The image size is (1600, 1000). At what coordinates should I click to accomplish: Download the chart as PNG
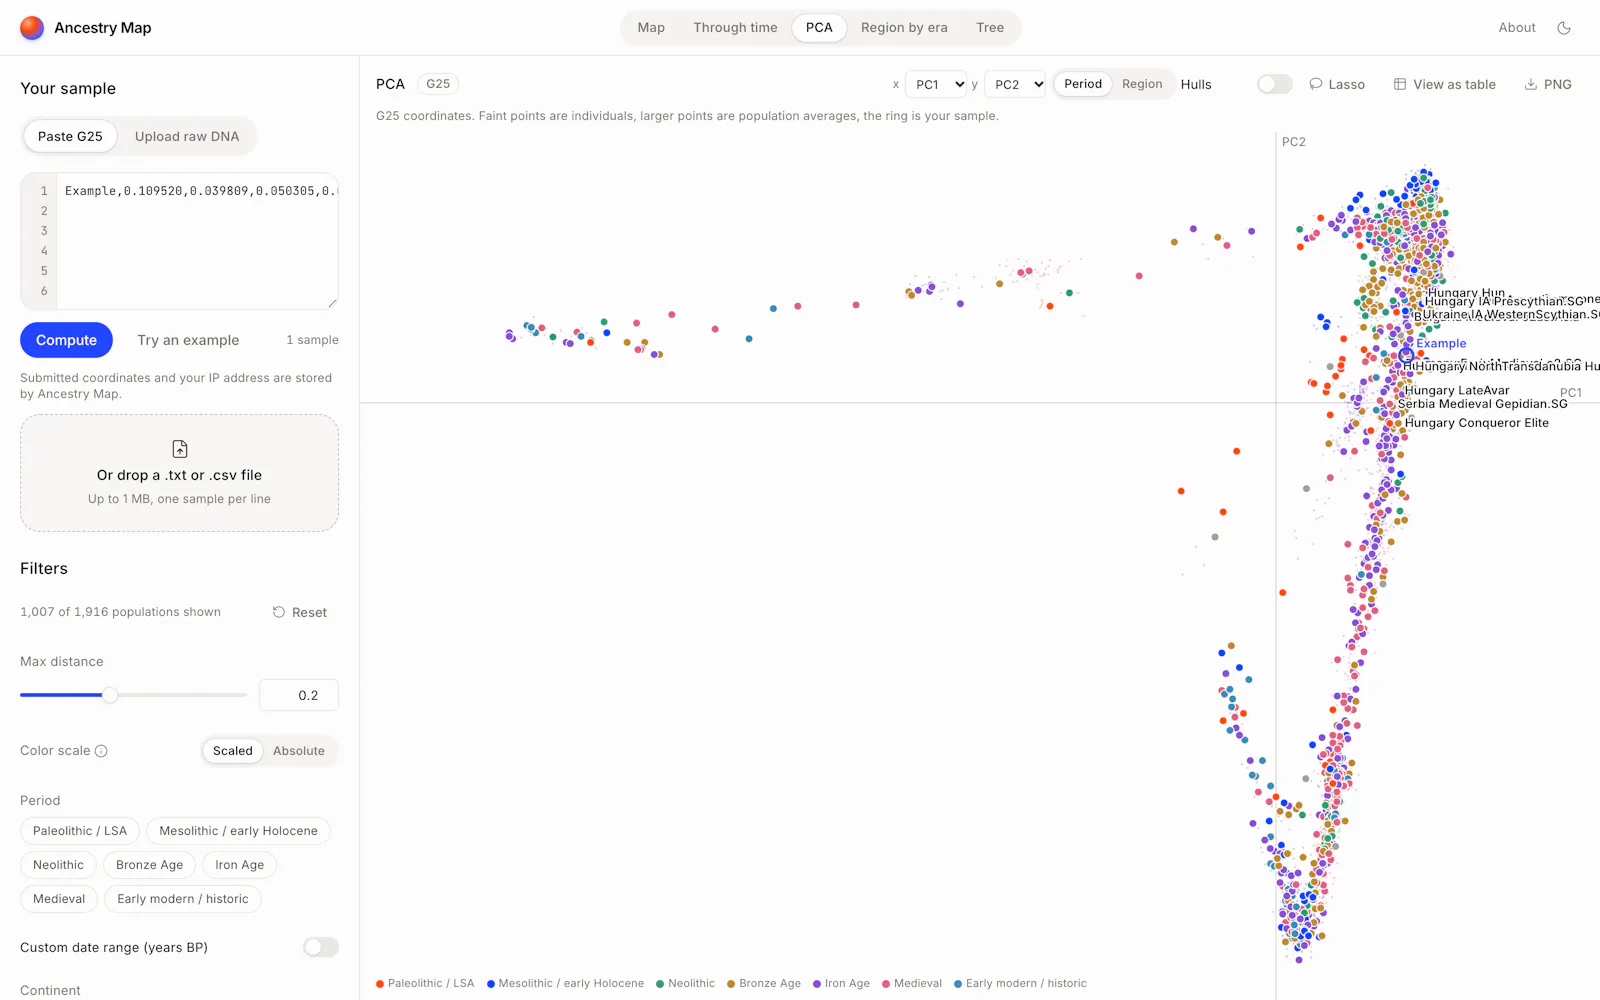[1548, 84]
